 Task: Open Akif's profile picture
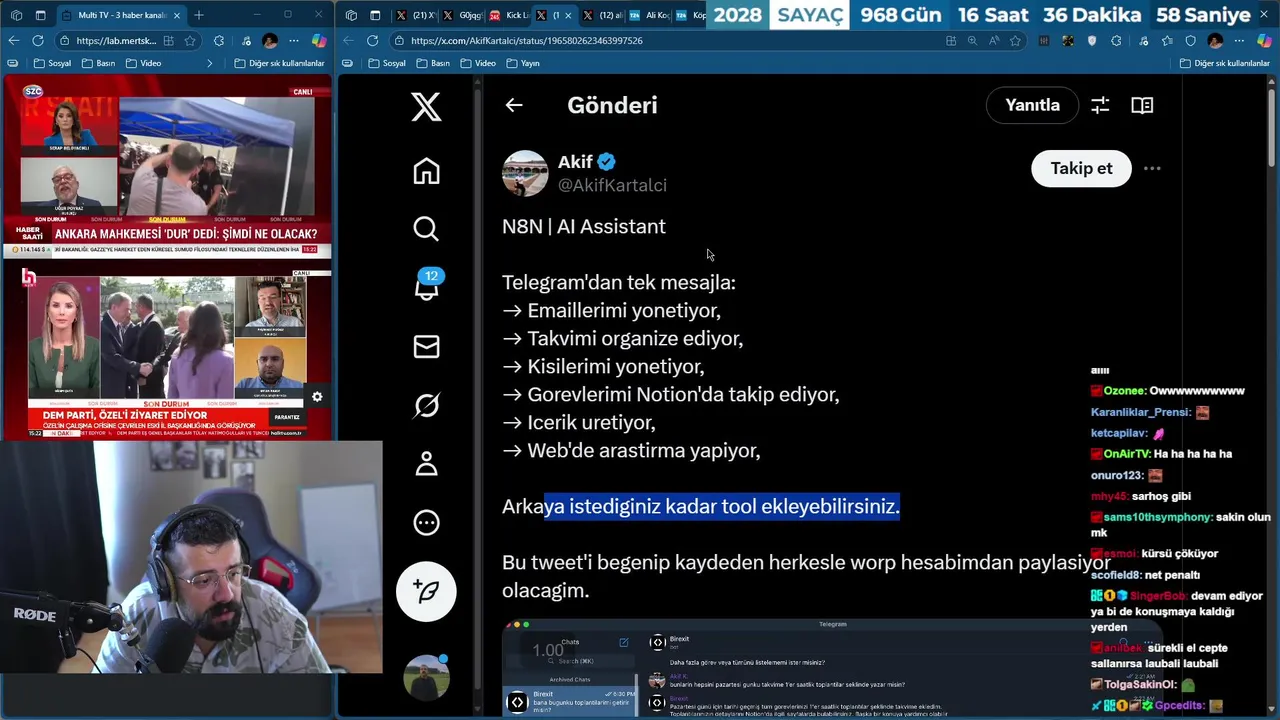[x=525, y=173]
